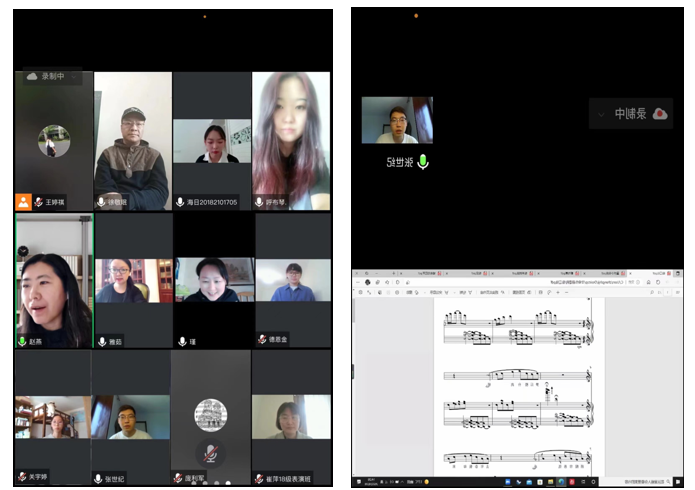Image resolution: width=695 pixels, height=490 pixels.
Task: Click the 录制中 cloud recording icon in the participant grid
Action: tap(32, 76)
